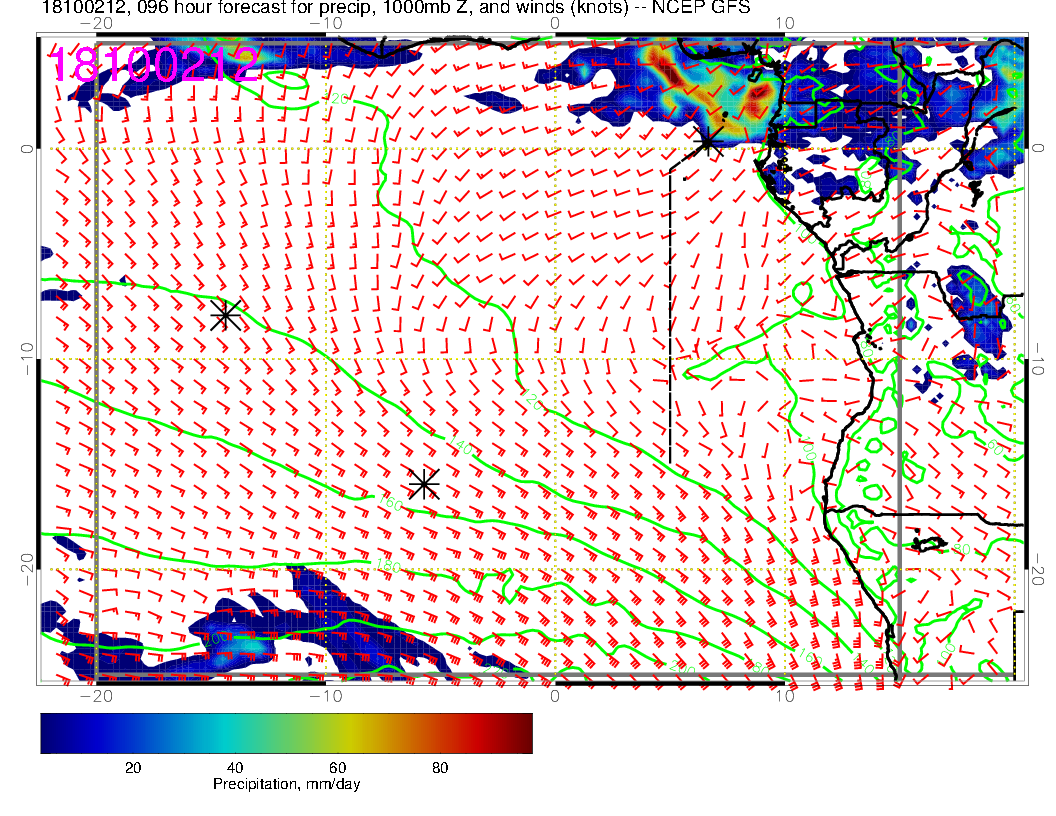This screenshot has width=1056, height=816.
Task: Click the black dashed vertical line on the map
Action: pyautogui.click(x=670, y=316)
